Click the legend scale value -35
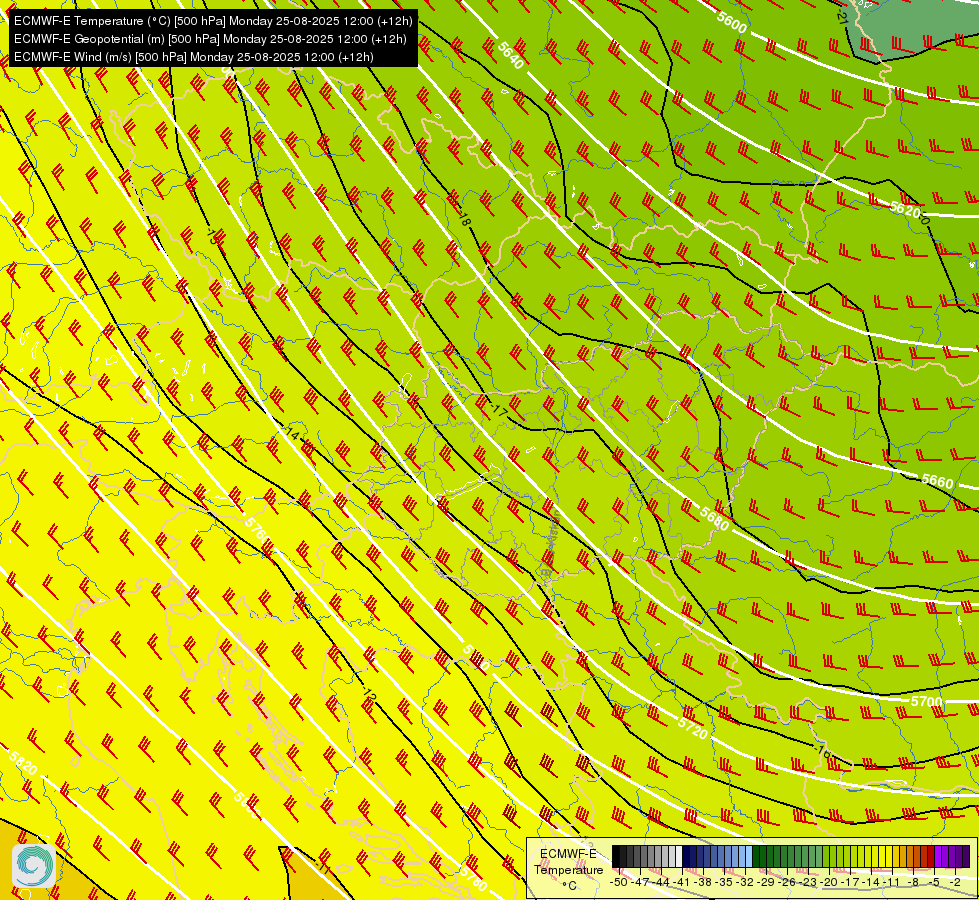This screenshot has width=979, height=900. (x=725, y=882)
